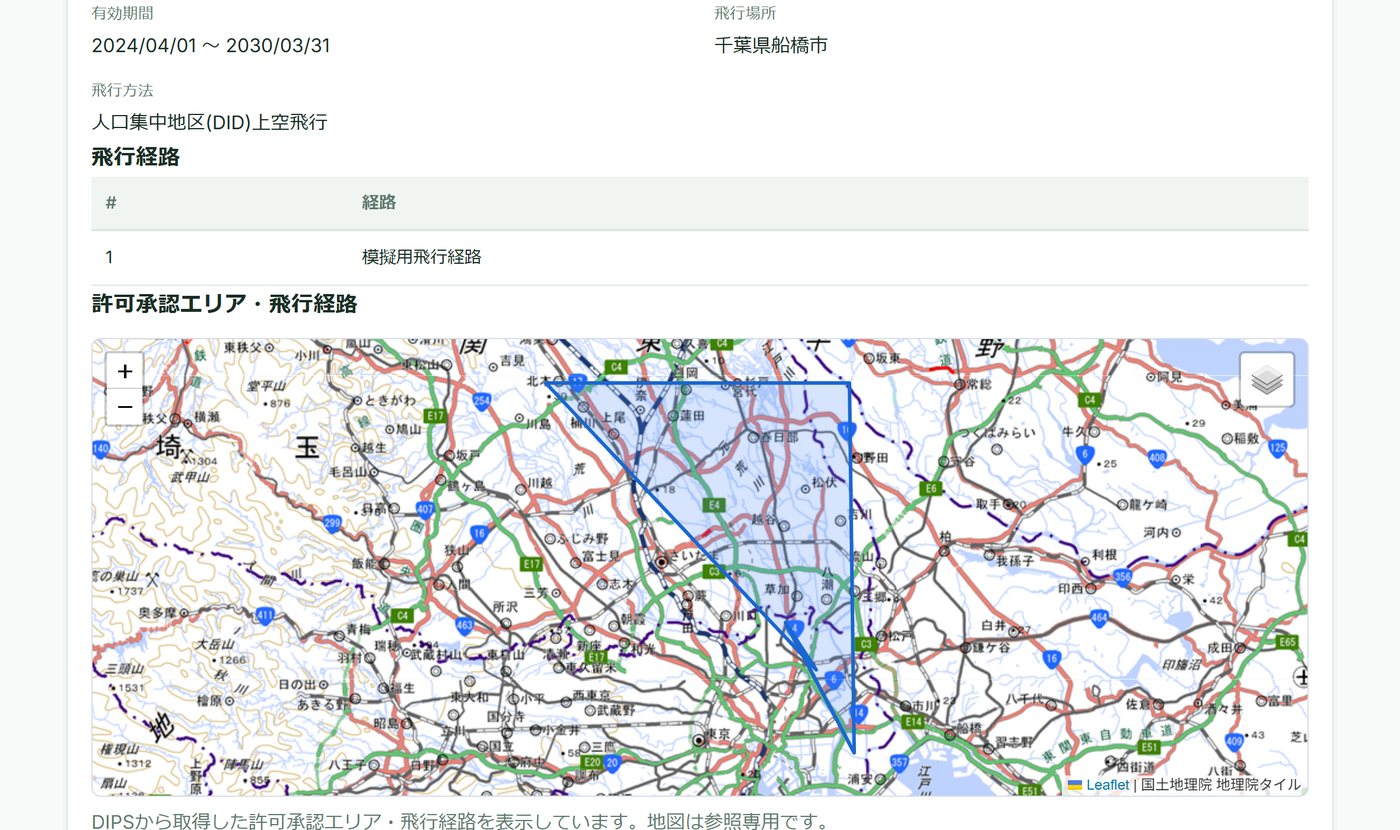
Task: Click the 有効期間 label
Action: pos(122,13)
